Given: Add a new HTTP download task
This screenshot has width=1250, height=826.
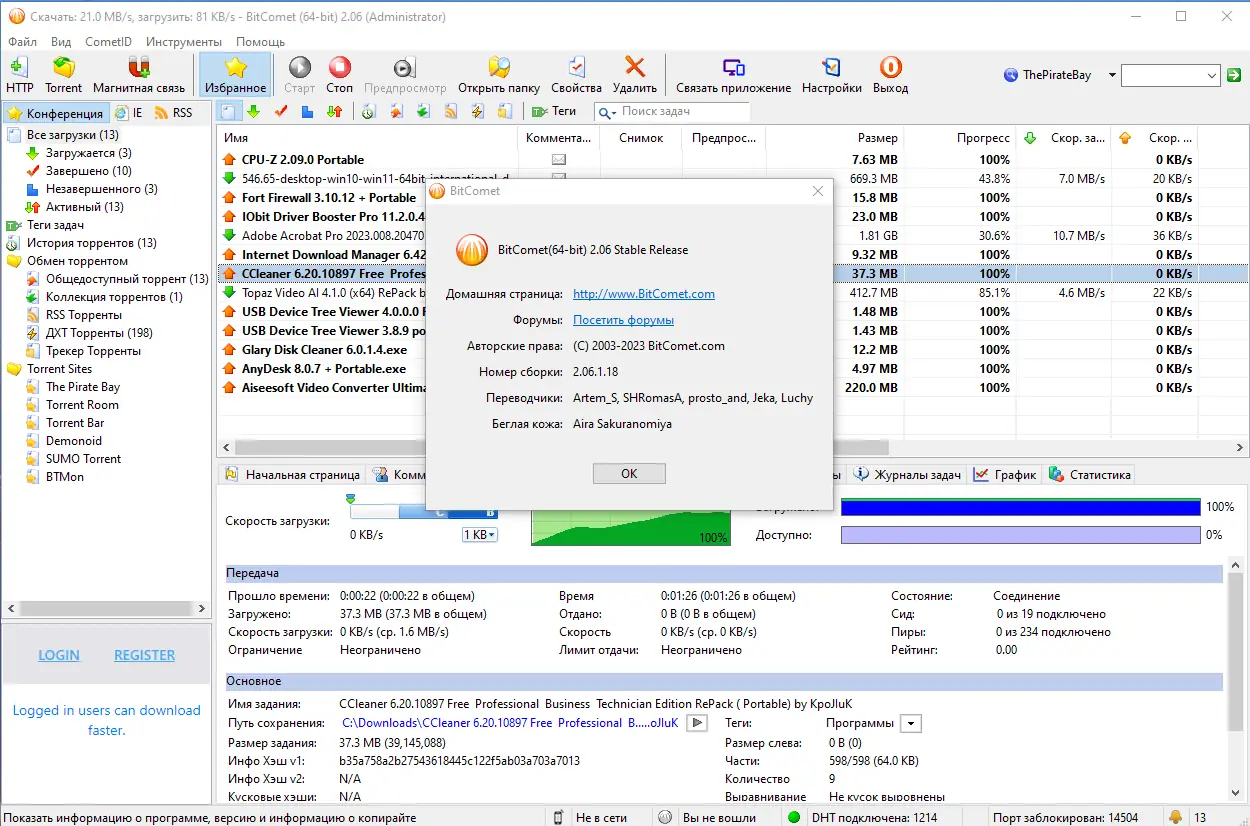Looking at the screenshot, I should (x=19, y=75).
